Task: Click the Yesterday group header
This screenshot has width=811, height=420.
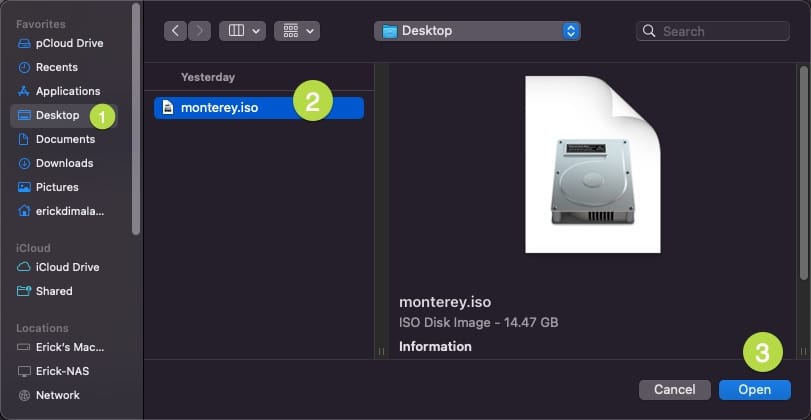Action: click(x=208, y=77)
